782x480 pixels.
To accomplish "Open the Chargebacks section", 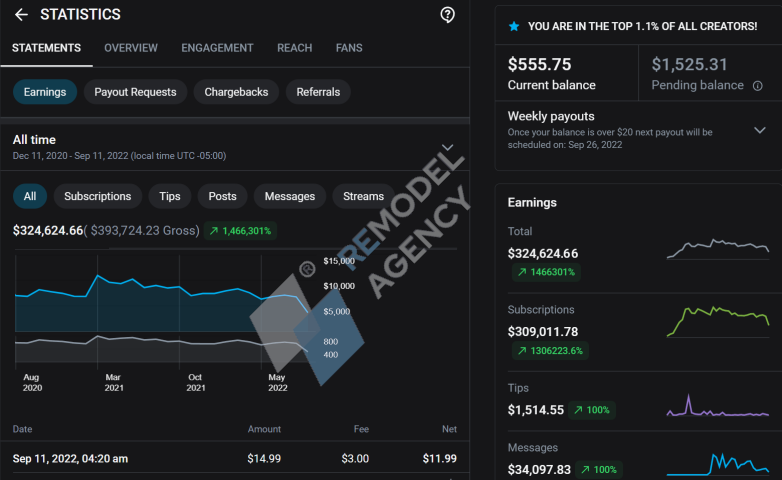I will click(x=236, y=92).
